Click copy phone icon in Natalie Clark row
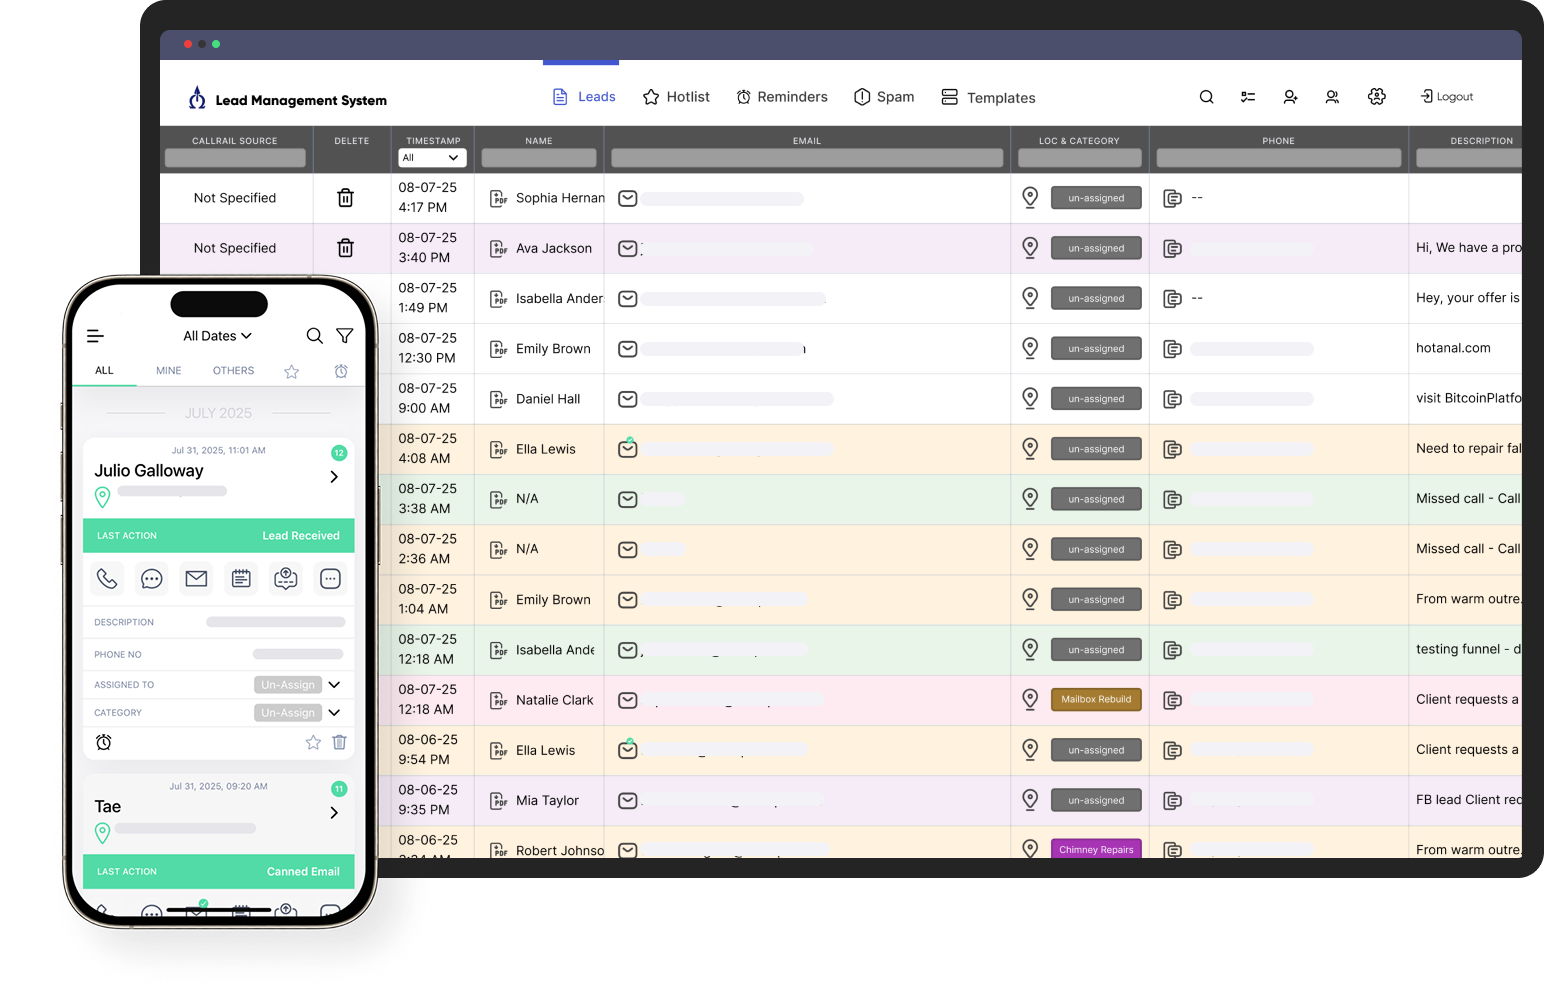 pyautogui.click(x=1172, y=700)
